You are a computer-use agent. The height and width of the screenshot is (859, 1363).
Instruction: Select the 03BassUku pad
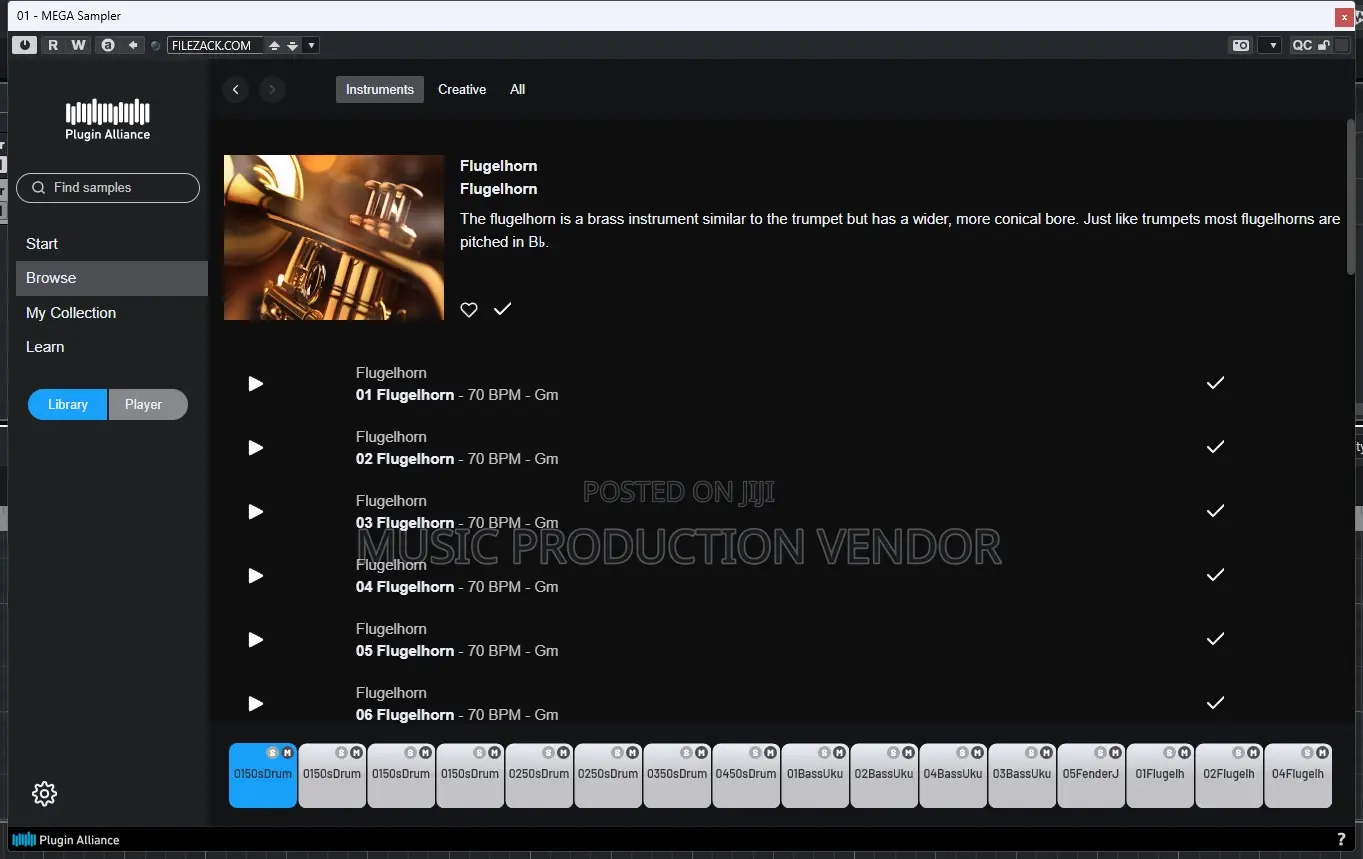1022,775
